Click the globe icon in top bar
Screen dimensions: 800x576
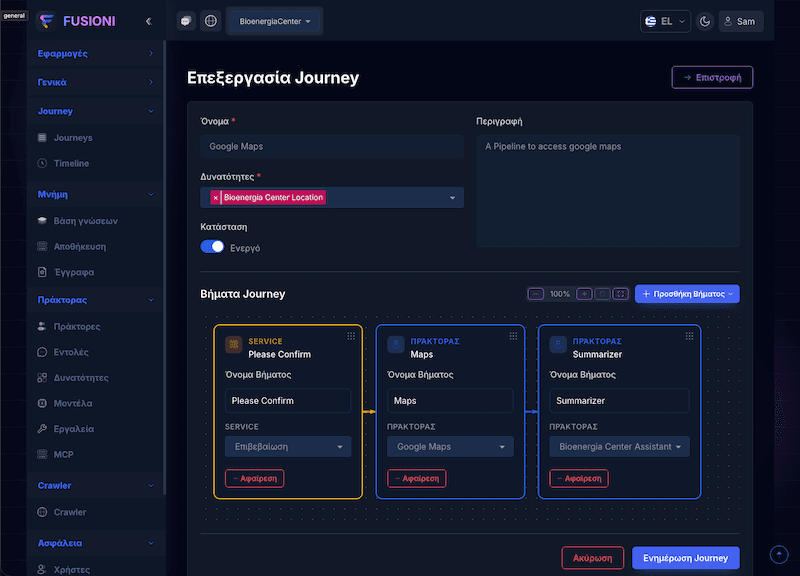(211, 21)
